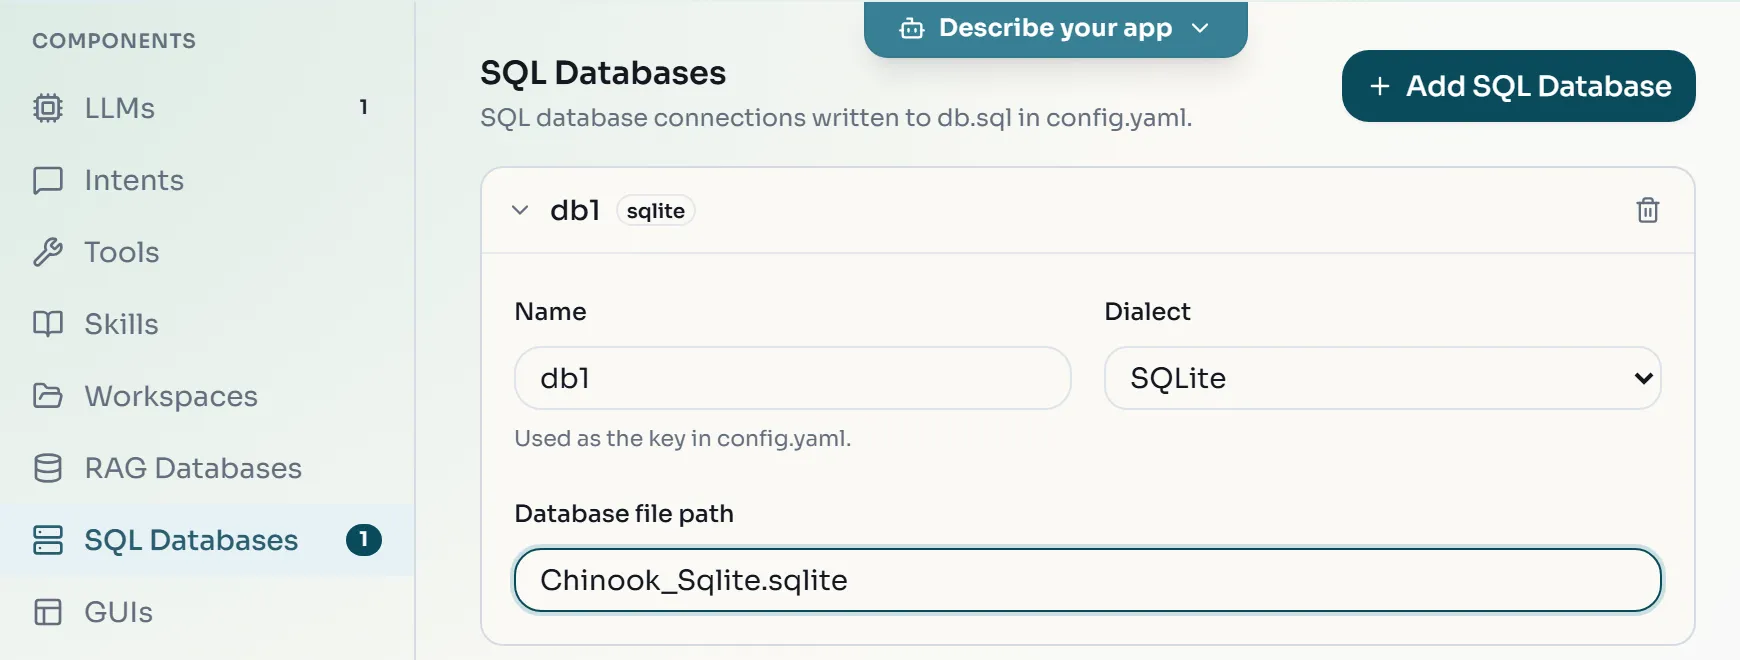Click the Workspaces folder icon

(47, 396)
